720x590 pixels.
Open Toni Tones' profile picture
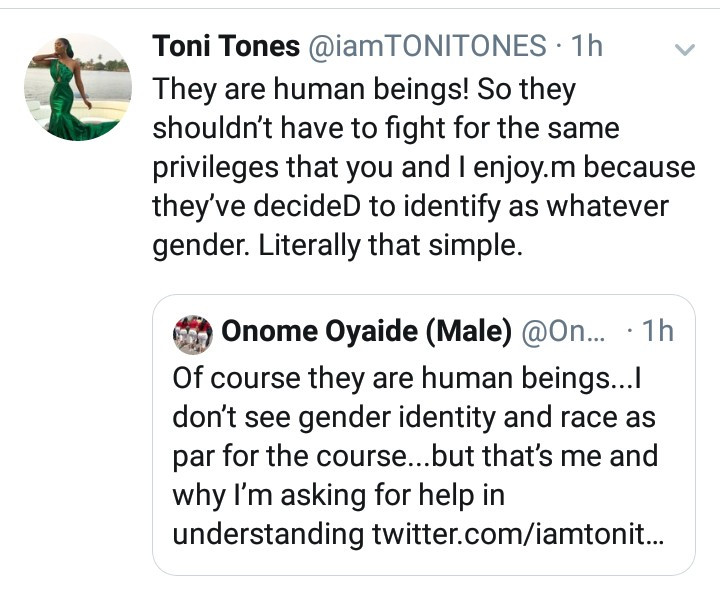pyautogui.click(x=78, y=86)
